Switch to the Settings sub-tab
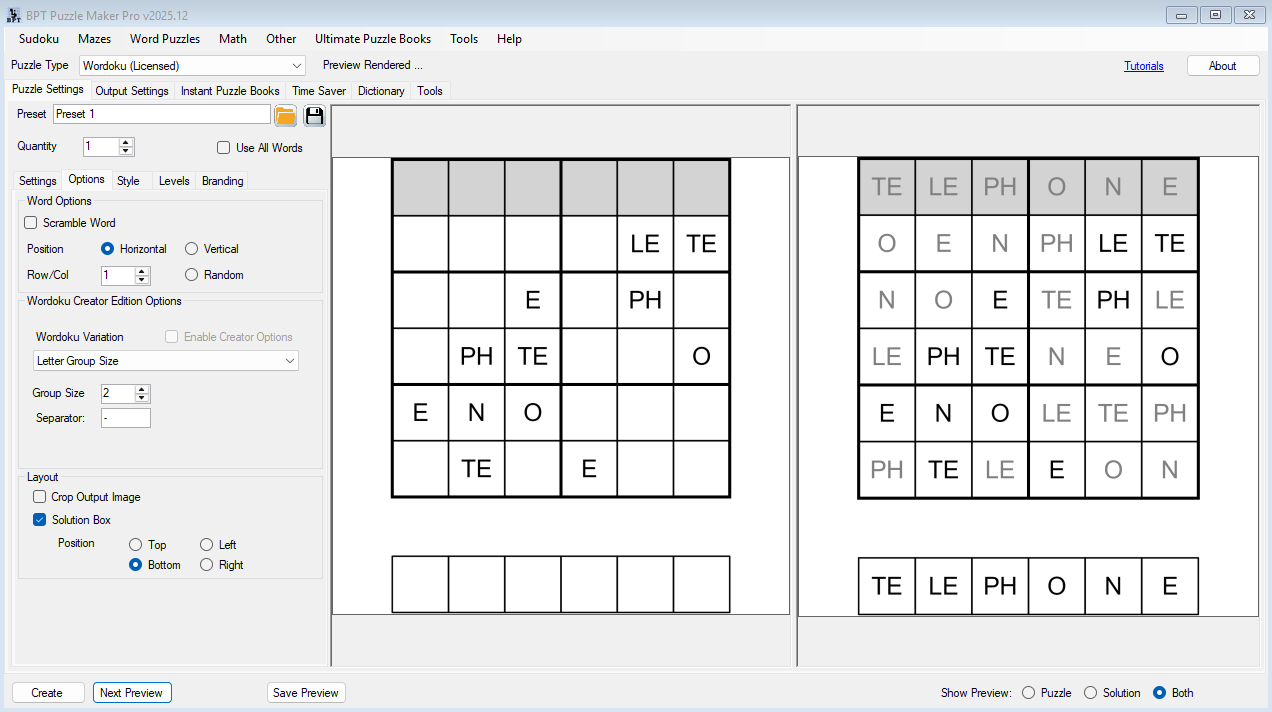This screenshot has width=1272, height=712. [38, 181]
